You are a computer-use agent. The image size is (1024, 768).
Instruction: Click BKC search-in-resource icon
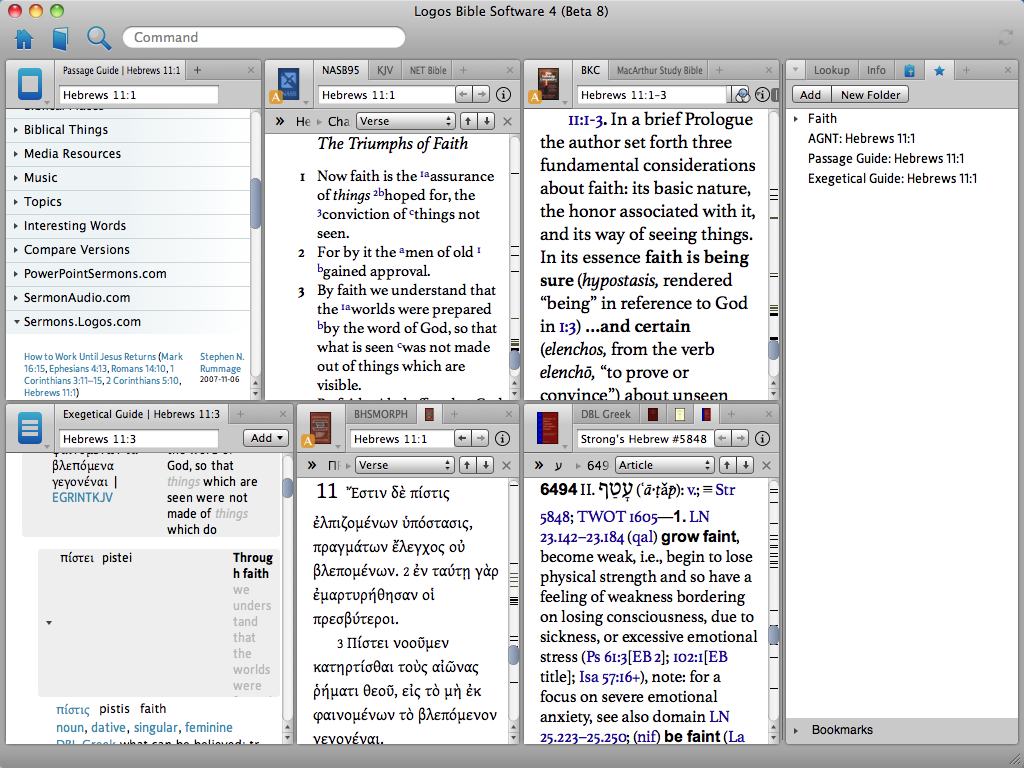coord(741,95)
